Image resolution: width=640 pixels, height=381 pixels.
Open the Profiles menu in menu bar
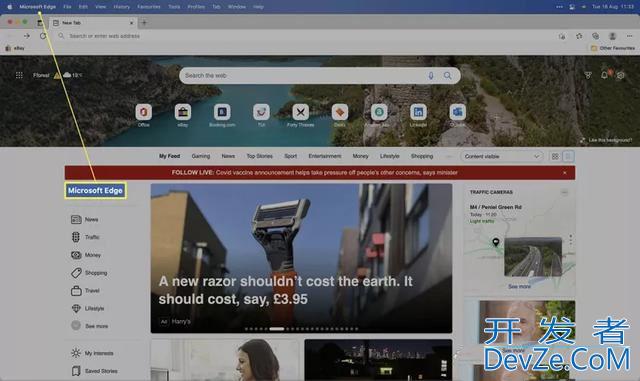(196, 7)
